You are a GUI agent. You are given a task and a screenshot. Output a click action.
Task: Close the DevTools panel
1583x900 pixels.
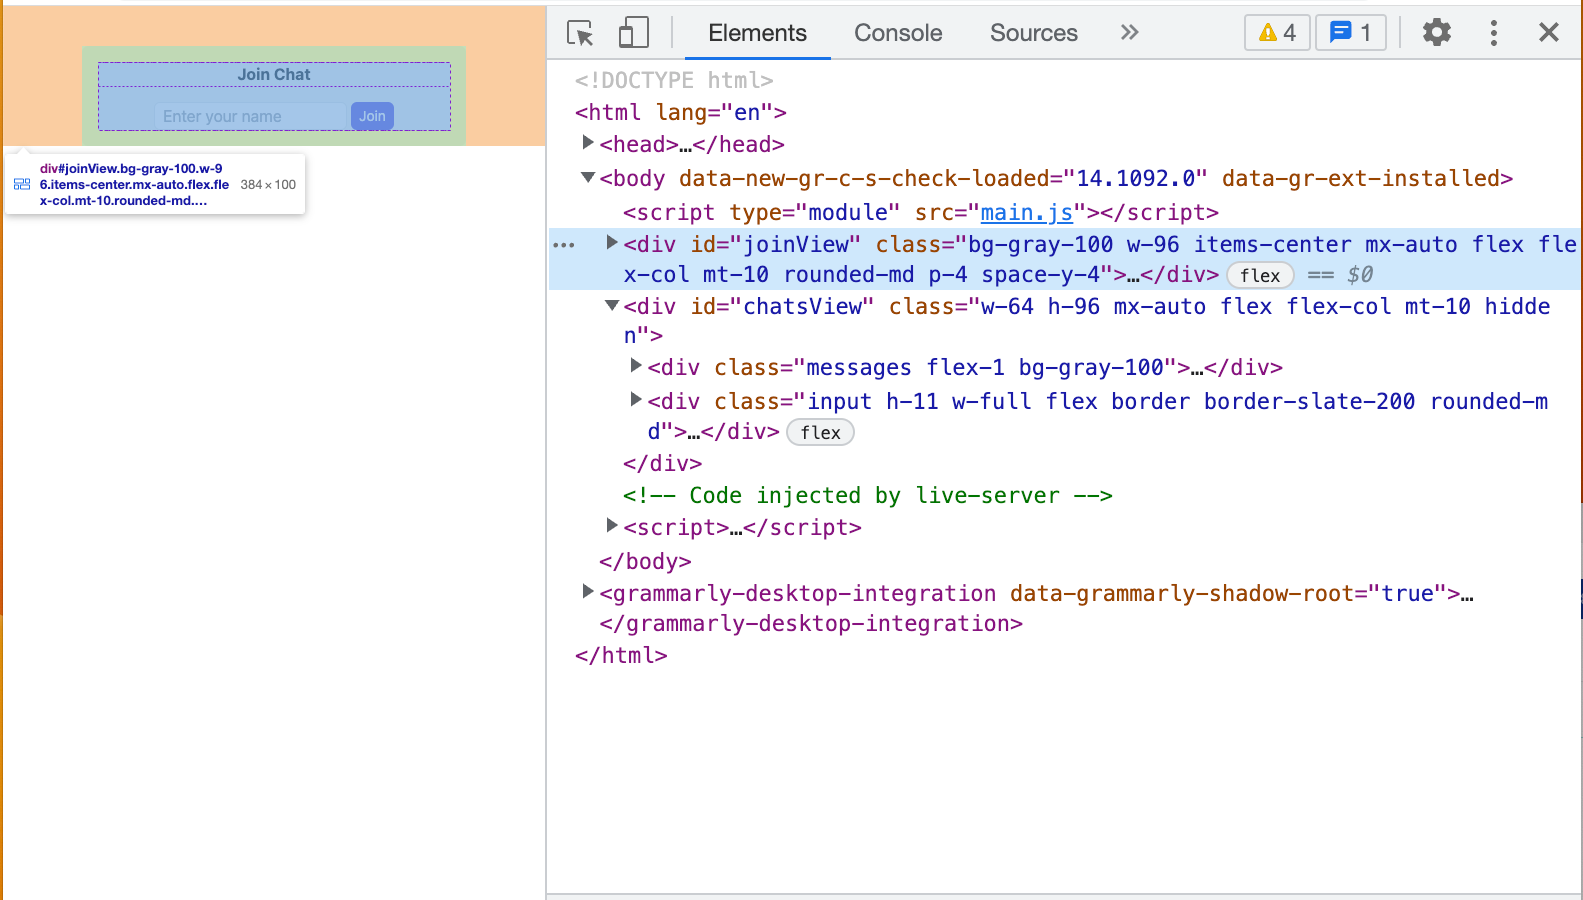(x=1549, y=33)
